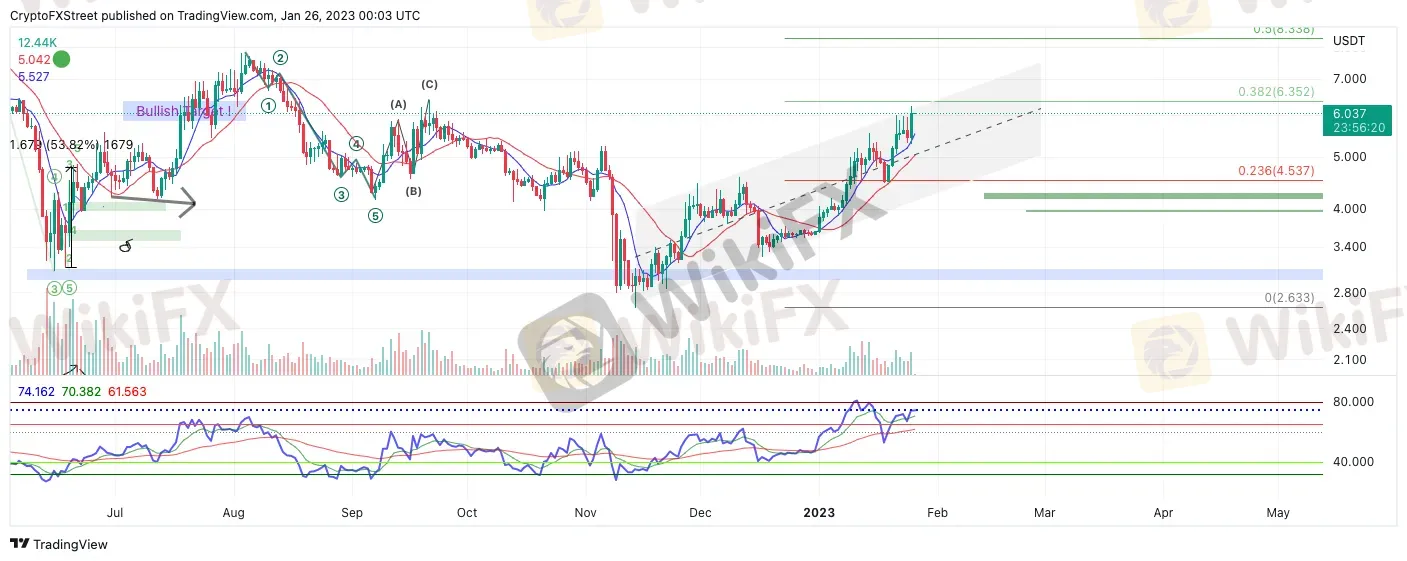The width and height of the screenshot is (1407, 561).
Task: Click the Feb label on time axis
Action: pos(935,513)
